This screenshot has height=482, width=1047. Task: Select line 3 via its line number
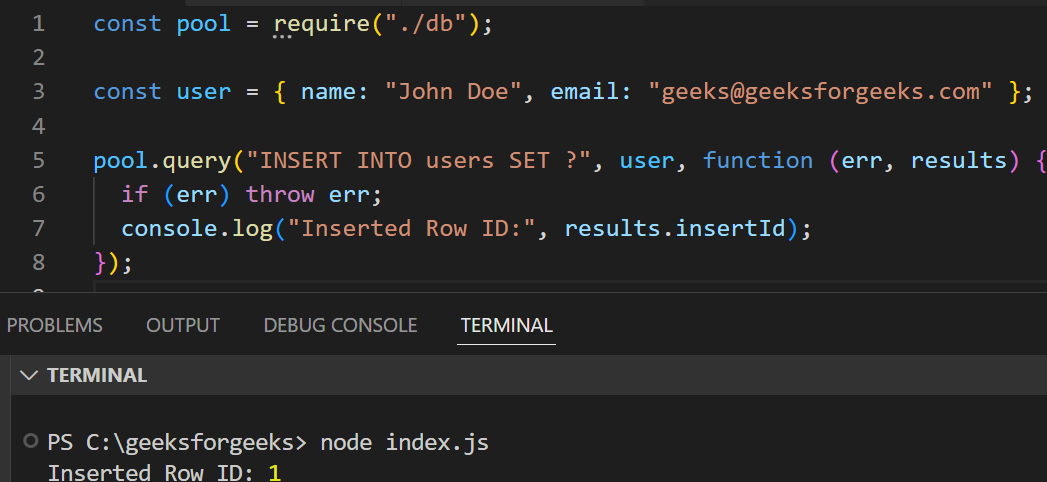pyautogui.click(x=39, y=92)
